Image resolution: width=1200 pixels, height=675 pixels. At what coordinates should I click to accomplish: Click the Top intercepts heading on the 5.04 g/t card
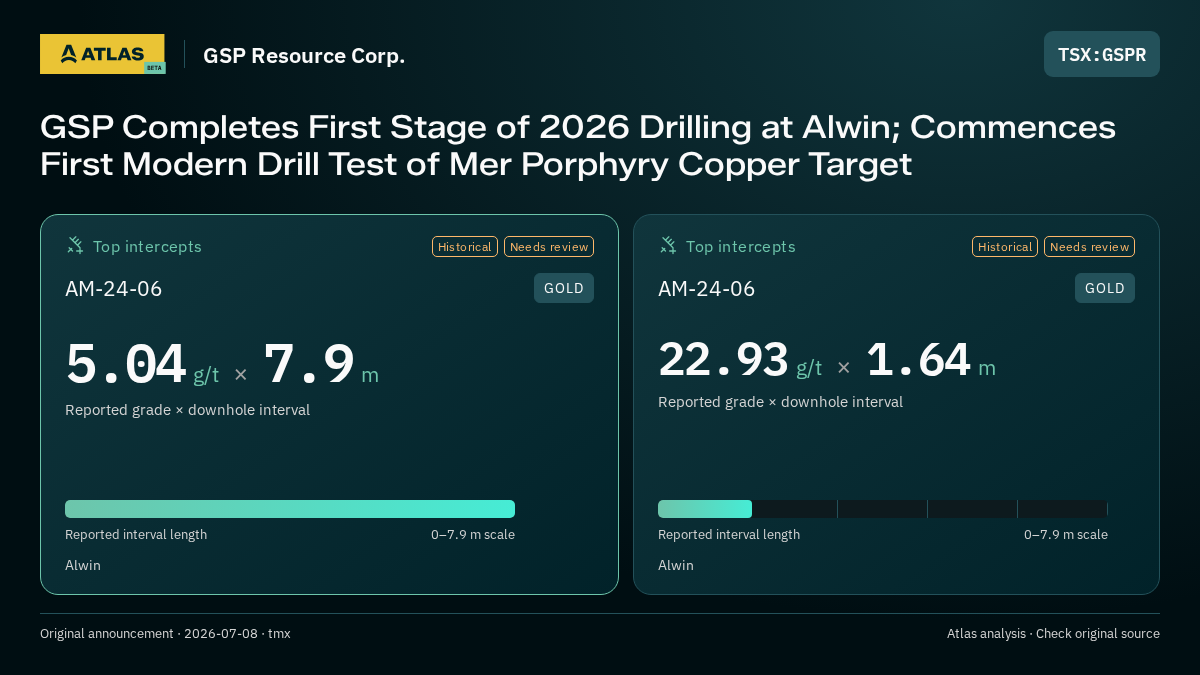point(147,247)
